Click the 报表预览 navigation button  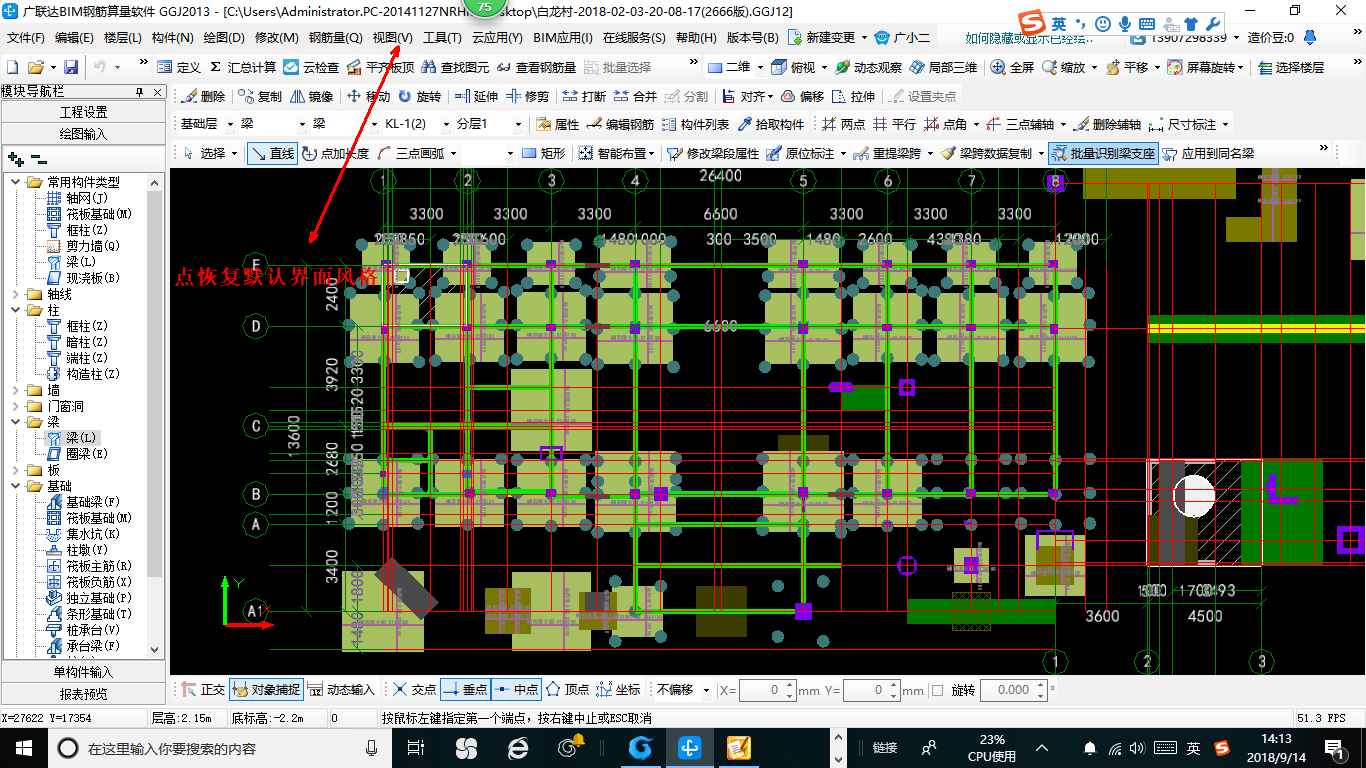(x=84, y=693)
